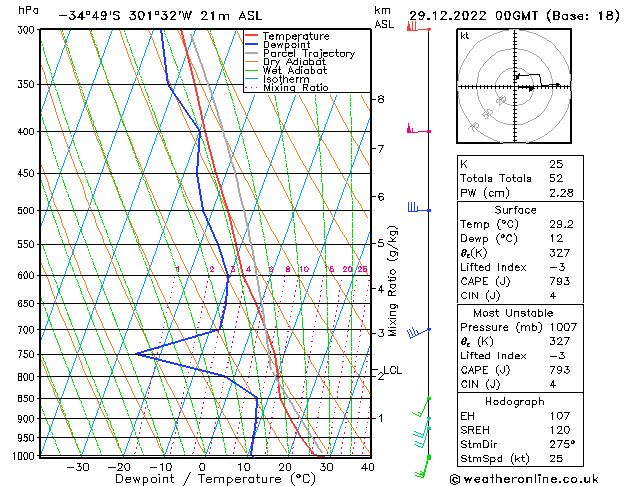Click the 'kt' unit label in hodograph
Viewport: 629px width, 486px height.
(x=465, y=36)
